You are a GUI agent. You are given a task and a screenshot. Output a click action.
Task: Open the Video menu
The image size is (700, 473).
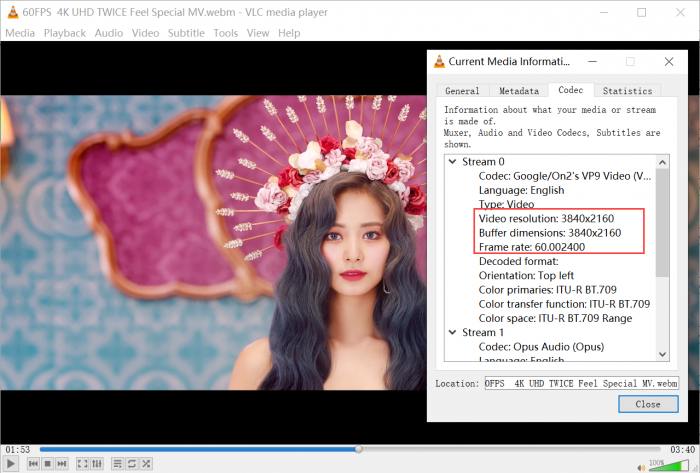[x=145, y=33]
